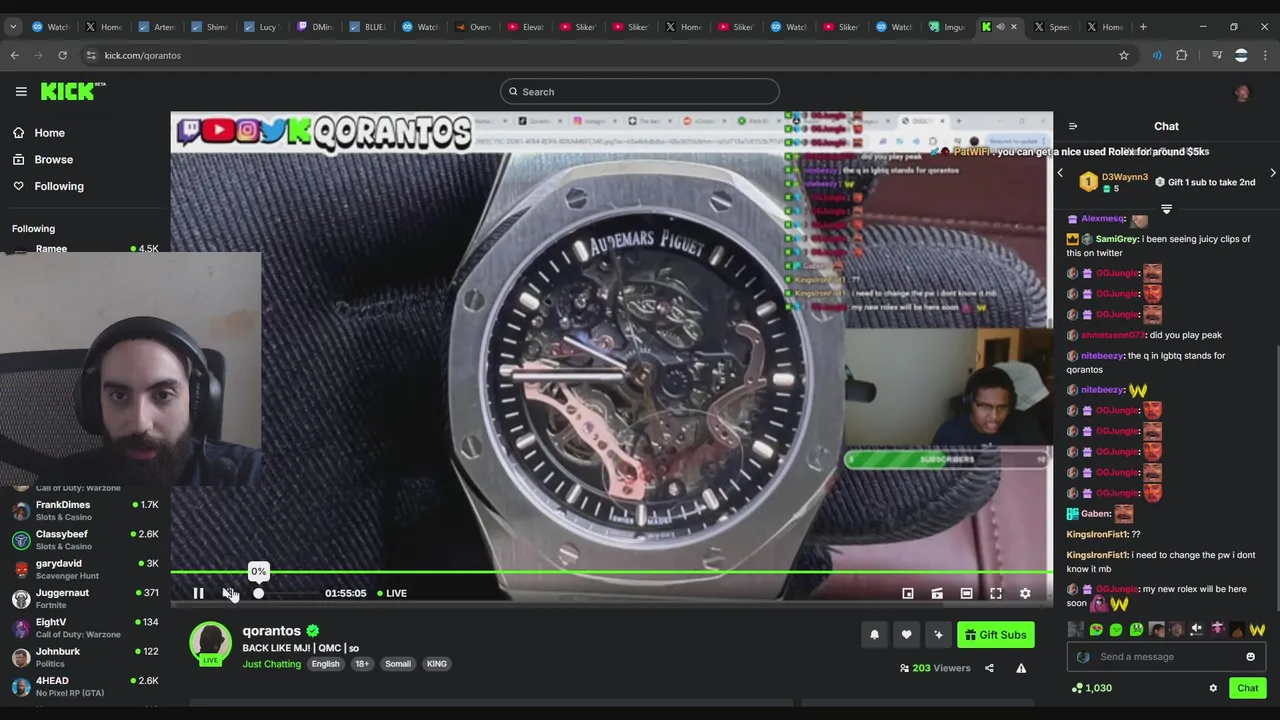1280x720 pixels.
Task: Reload the page in Chrome
Action: 62,55
